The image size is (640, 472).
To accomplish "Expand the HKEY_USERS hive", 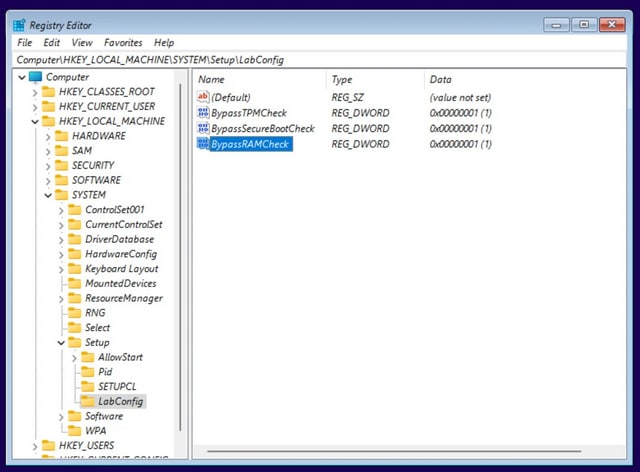I will pyautogui.click(x=35, y=447).
